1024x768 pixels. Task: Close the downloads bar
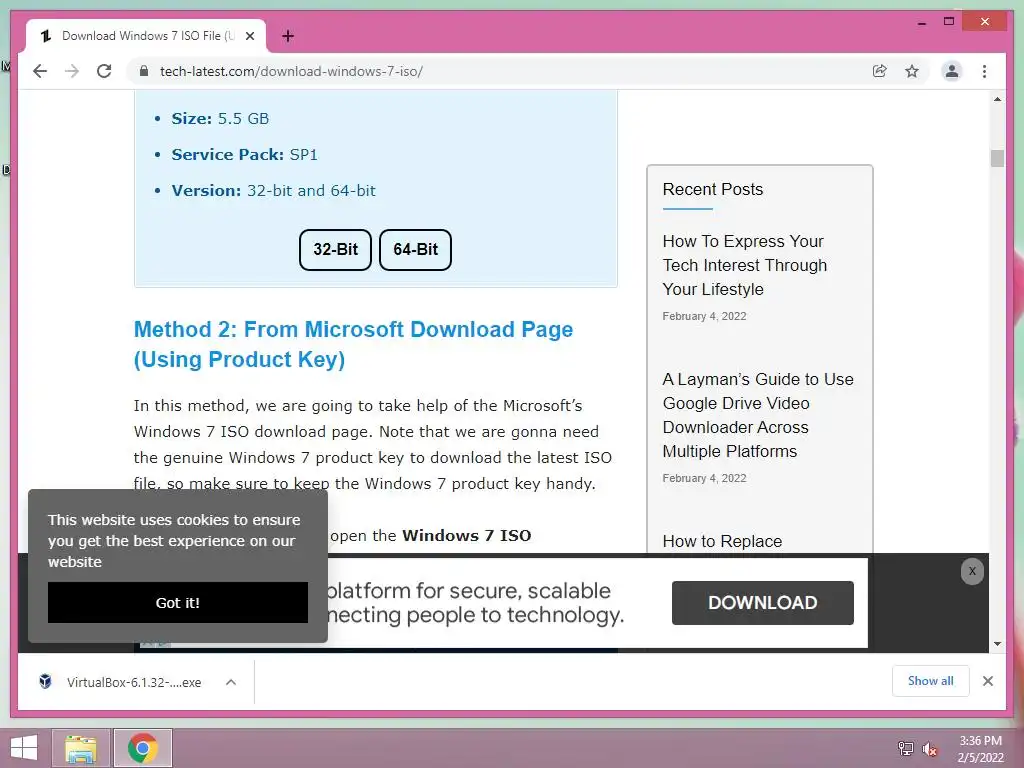(x=987, y=681)
